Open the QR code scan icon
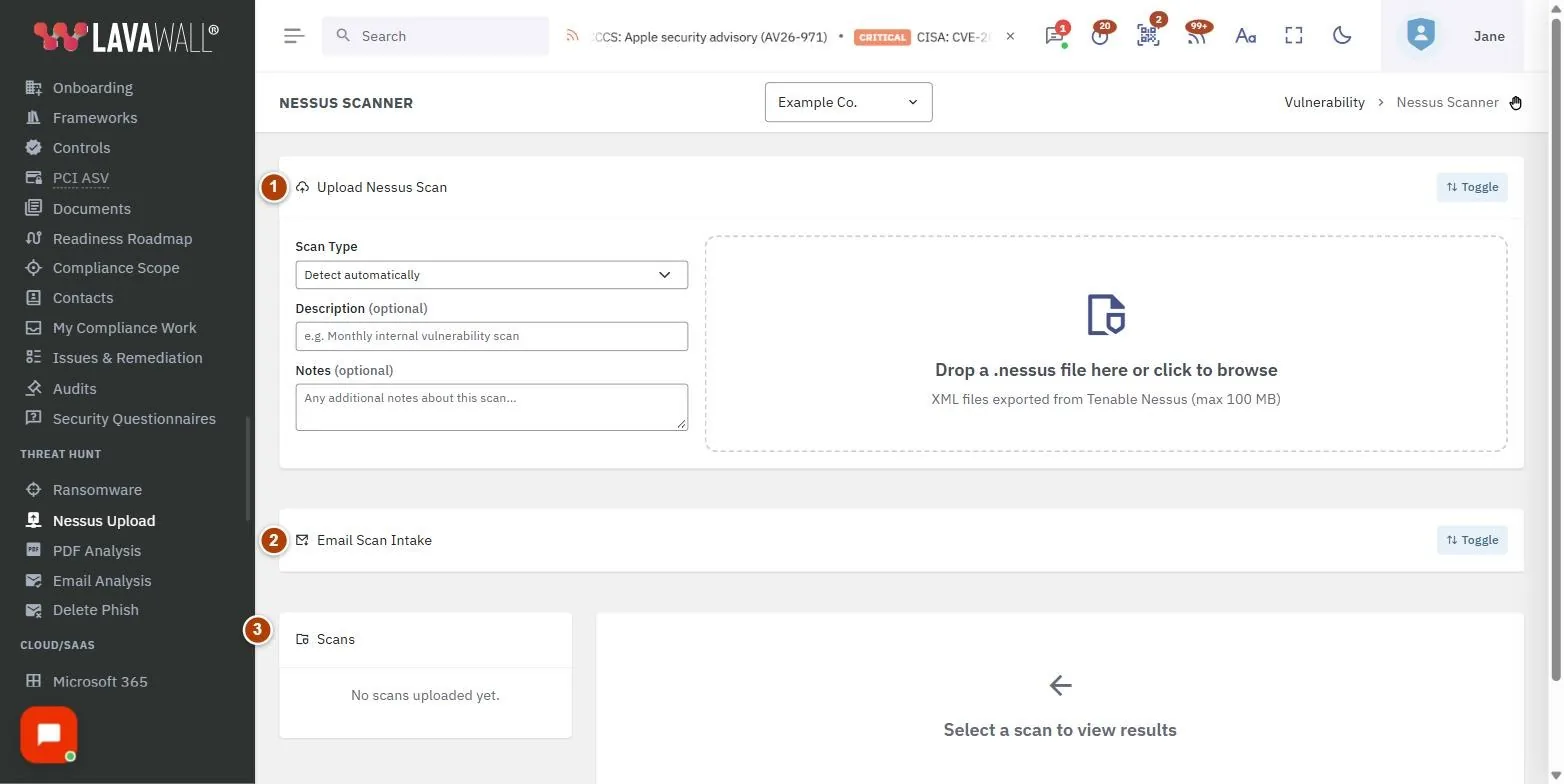Viewport: 1564px width, 784px height. 1148,36
